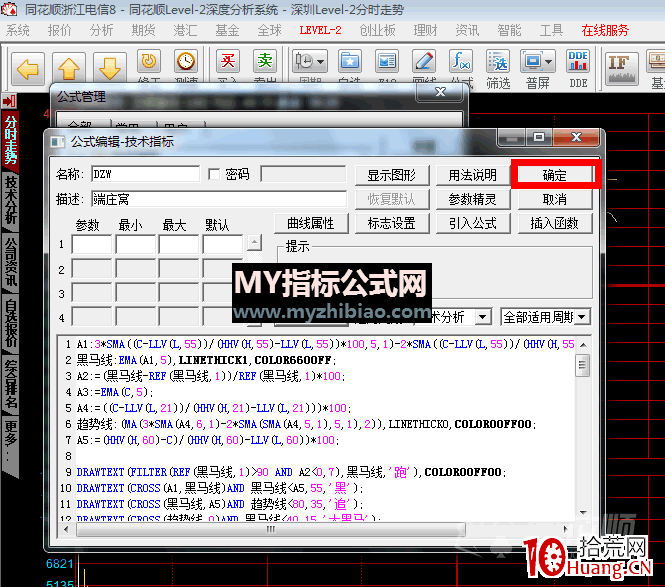Click the DDE chart toolbar icon
This screenshot has height=587, width=665.
[x=578, y=62]
